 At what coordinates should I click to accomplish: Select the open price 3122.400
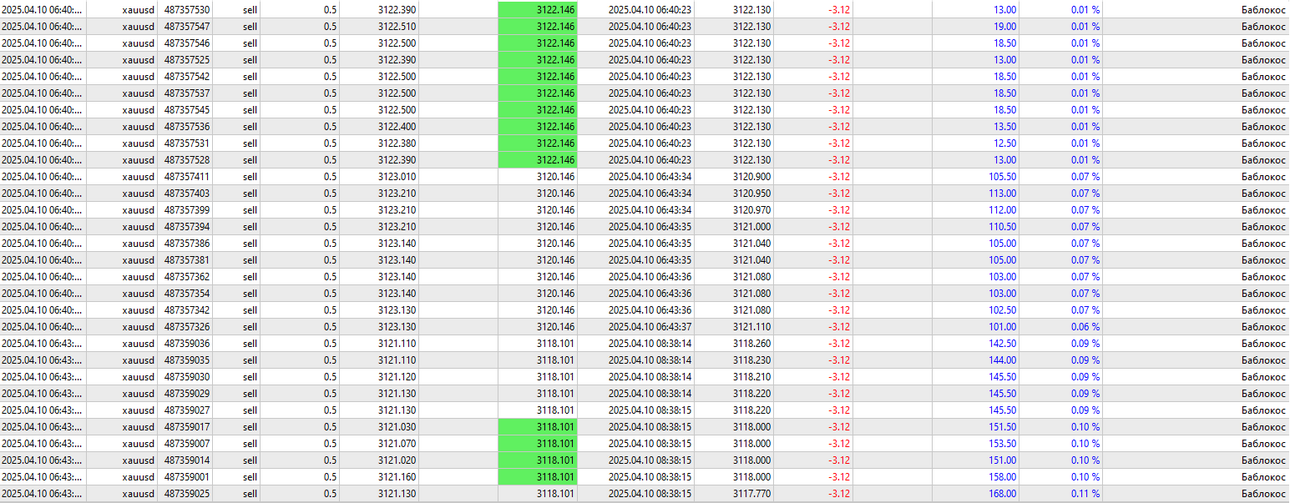pyautogui.click(x=397, y=126)
